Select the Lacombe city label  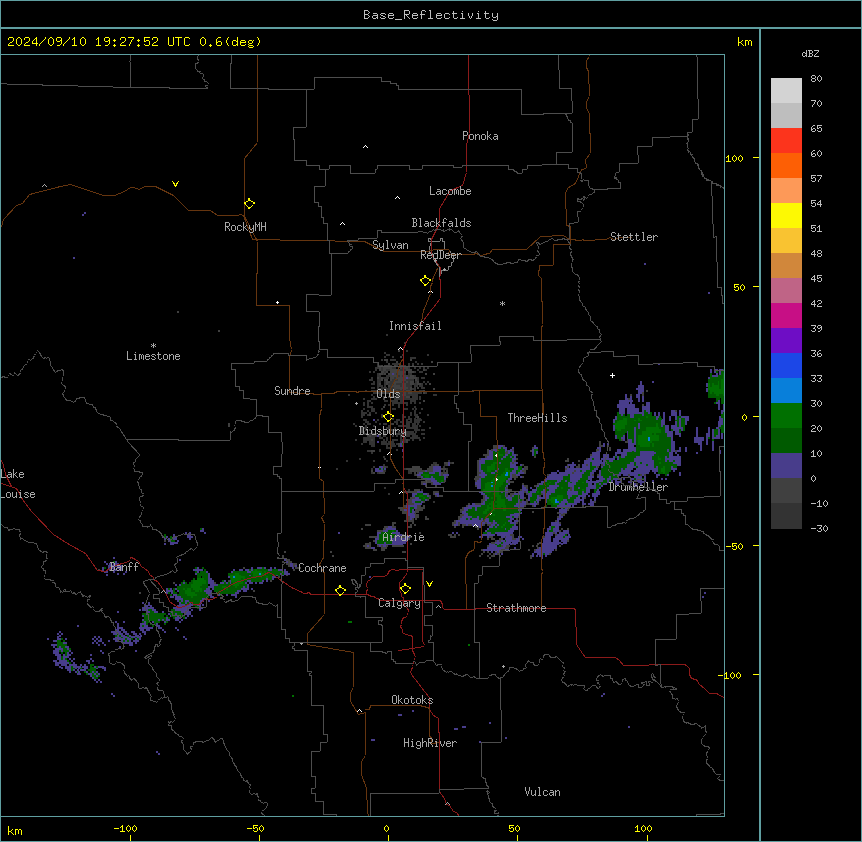[x=450, y=191]
